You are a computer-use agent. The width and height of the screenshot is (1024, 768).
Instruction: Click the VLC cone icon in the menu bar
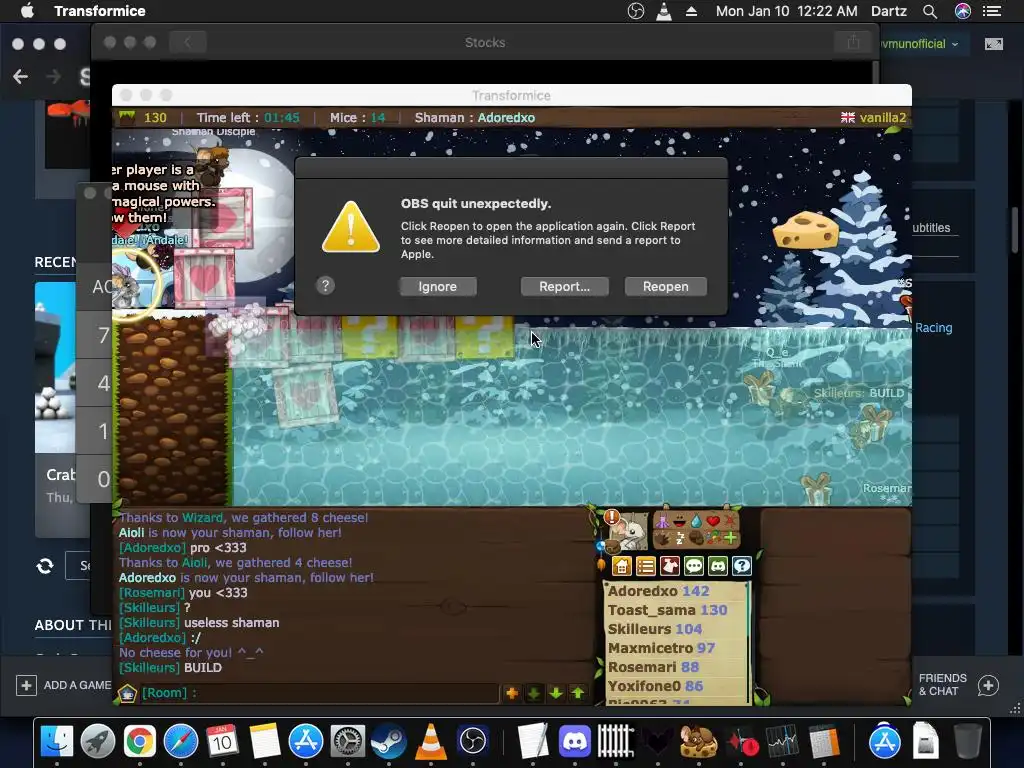tap(664, 11)
